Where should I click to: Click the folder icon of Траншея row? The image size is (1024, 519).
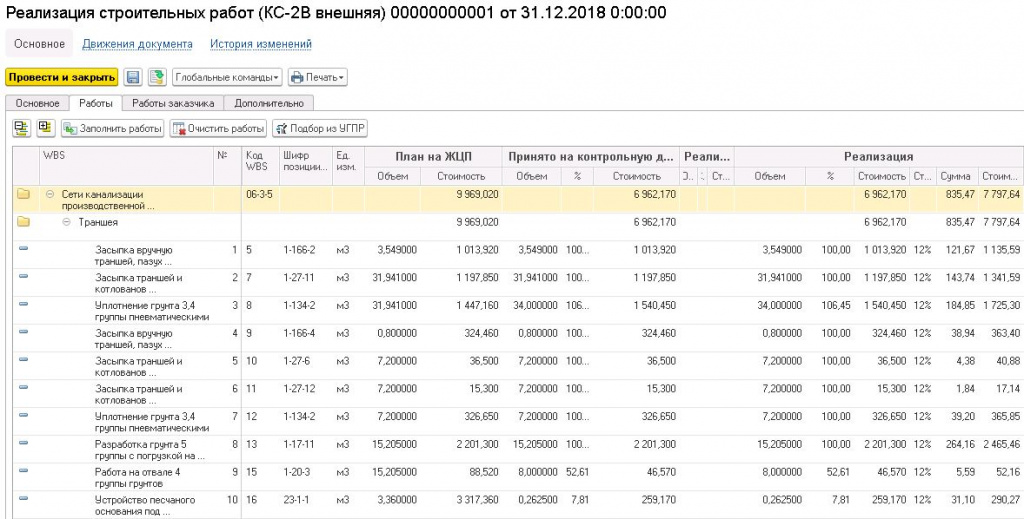click(23, 222)
